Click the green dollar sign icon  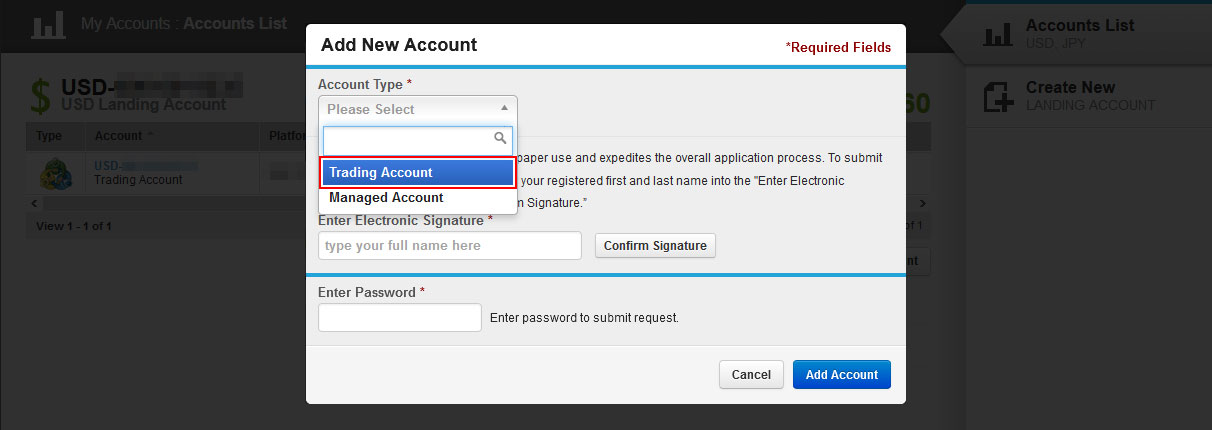pos(40,97)
